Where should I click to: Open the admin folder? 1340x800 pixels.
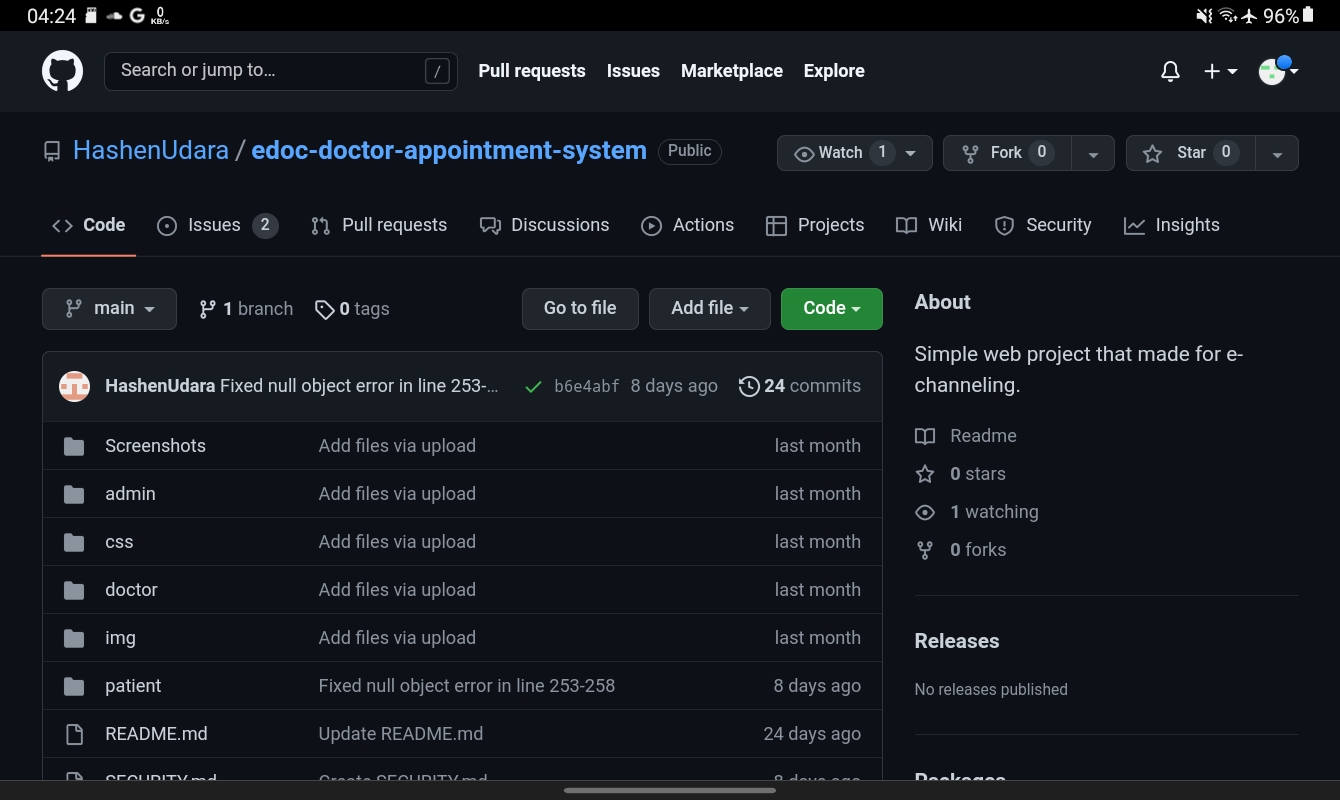(130, 494)
